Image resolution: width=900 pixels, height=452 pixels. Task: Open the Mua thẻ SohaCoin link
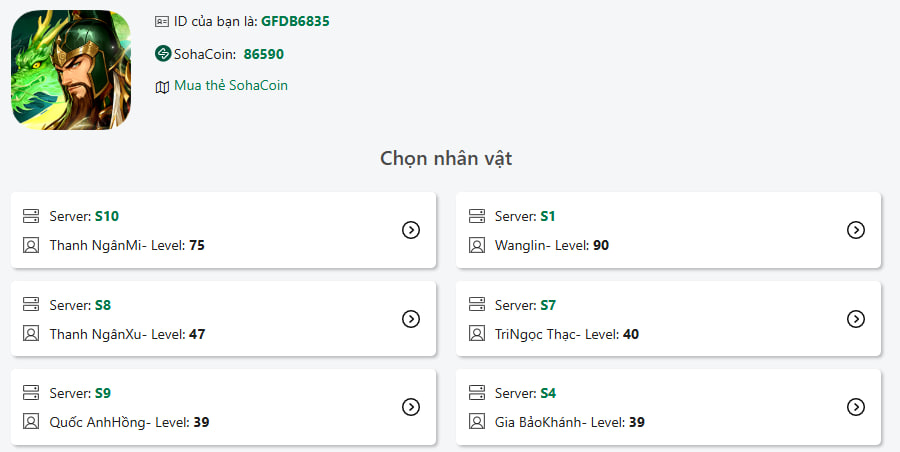(x=231, y=86)
